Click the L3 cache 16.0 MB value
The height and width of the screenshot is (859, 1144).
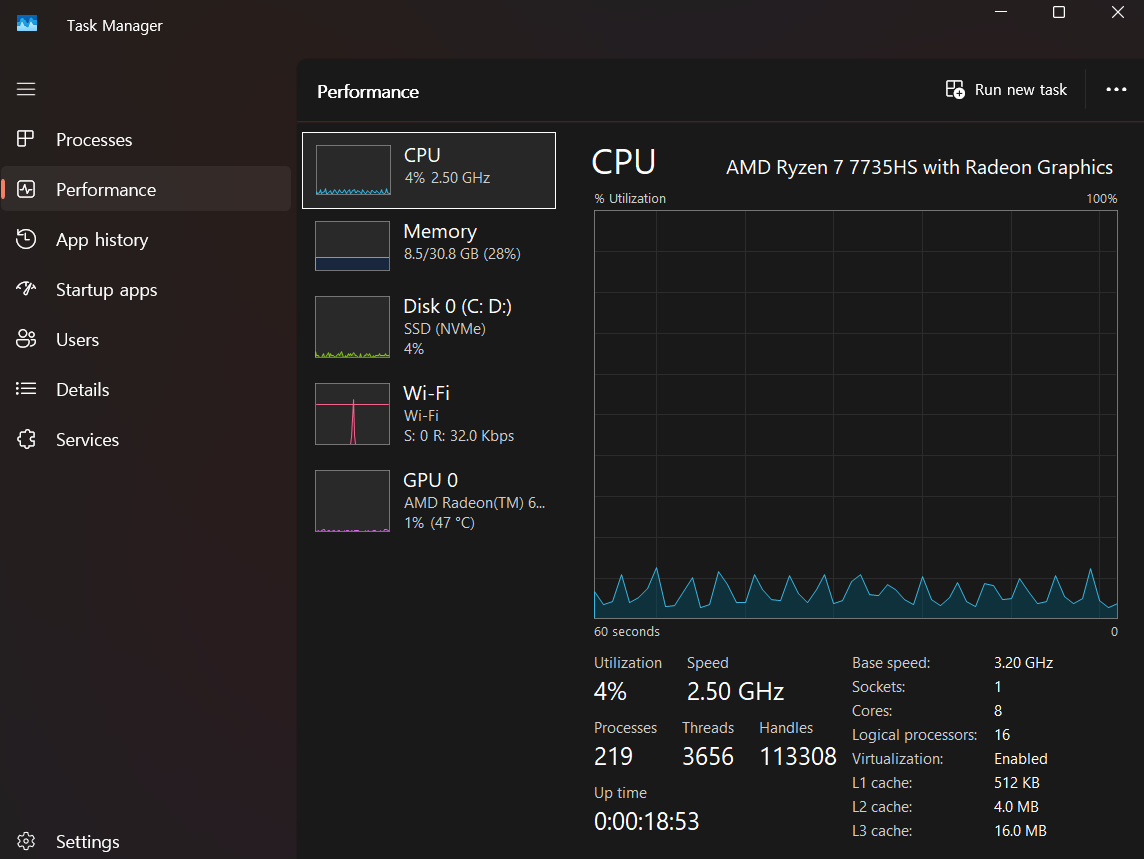[1020, 831]
